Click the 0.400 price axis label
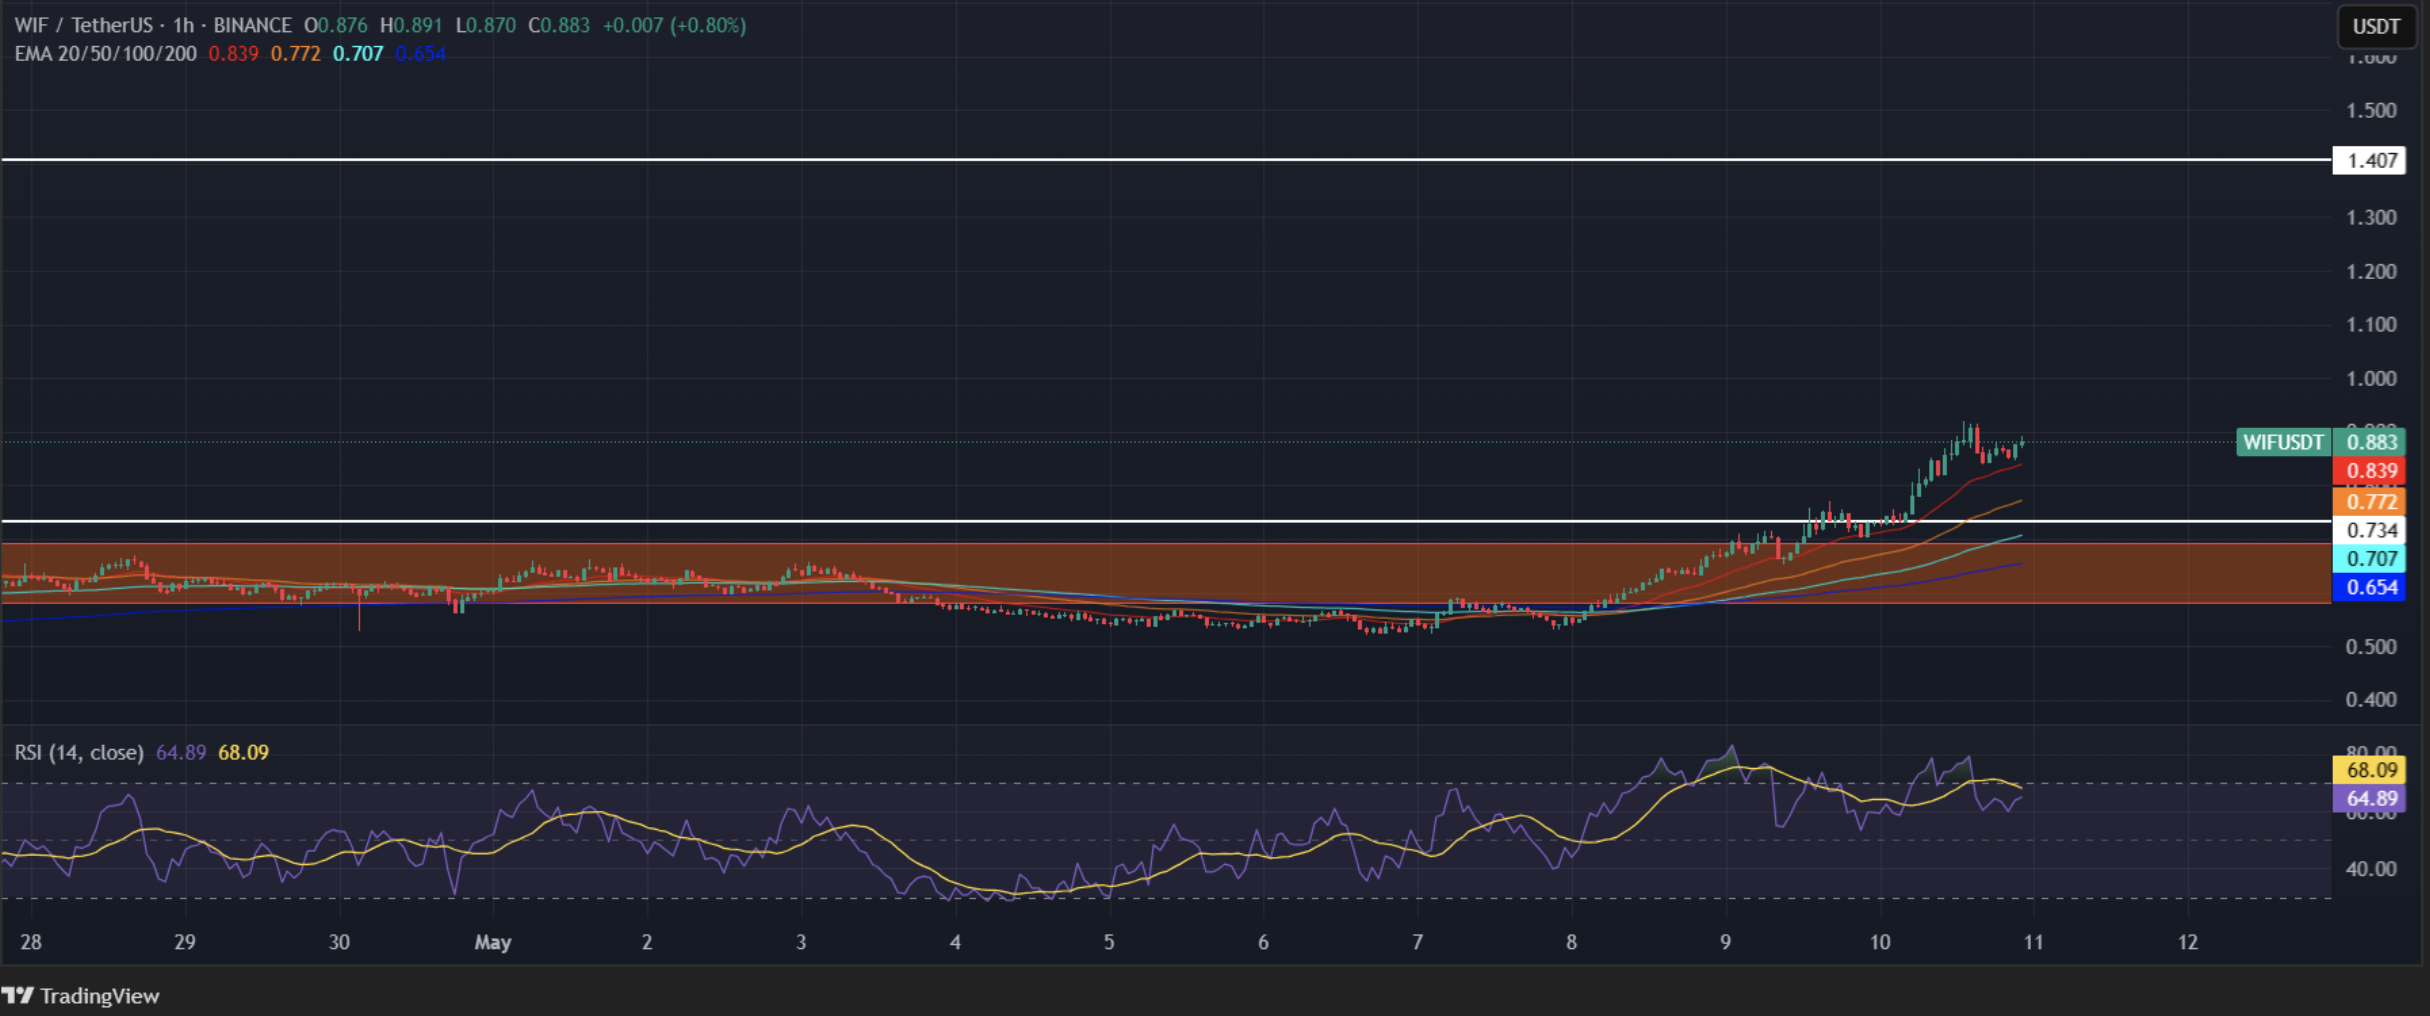This screenshot has width=2430, height=1016. pos(2371,700)
